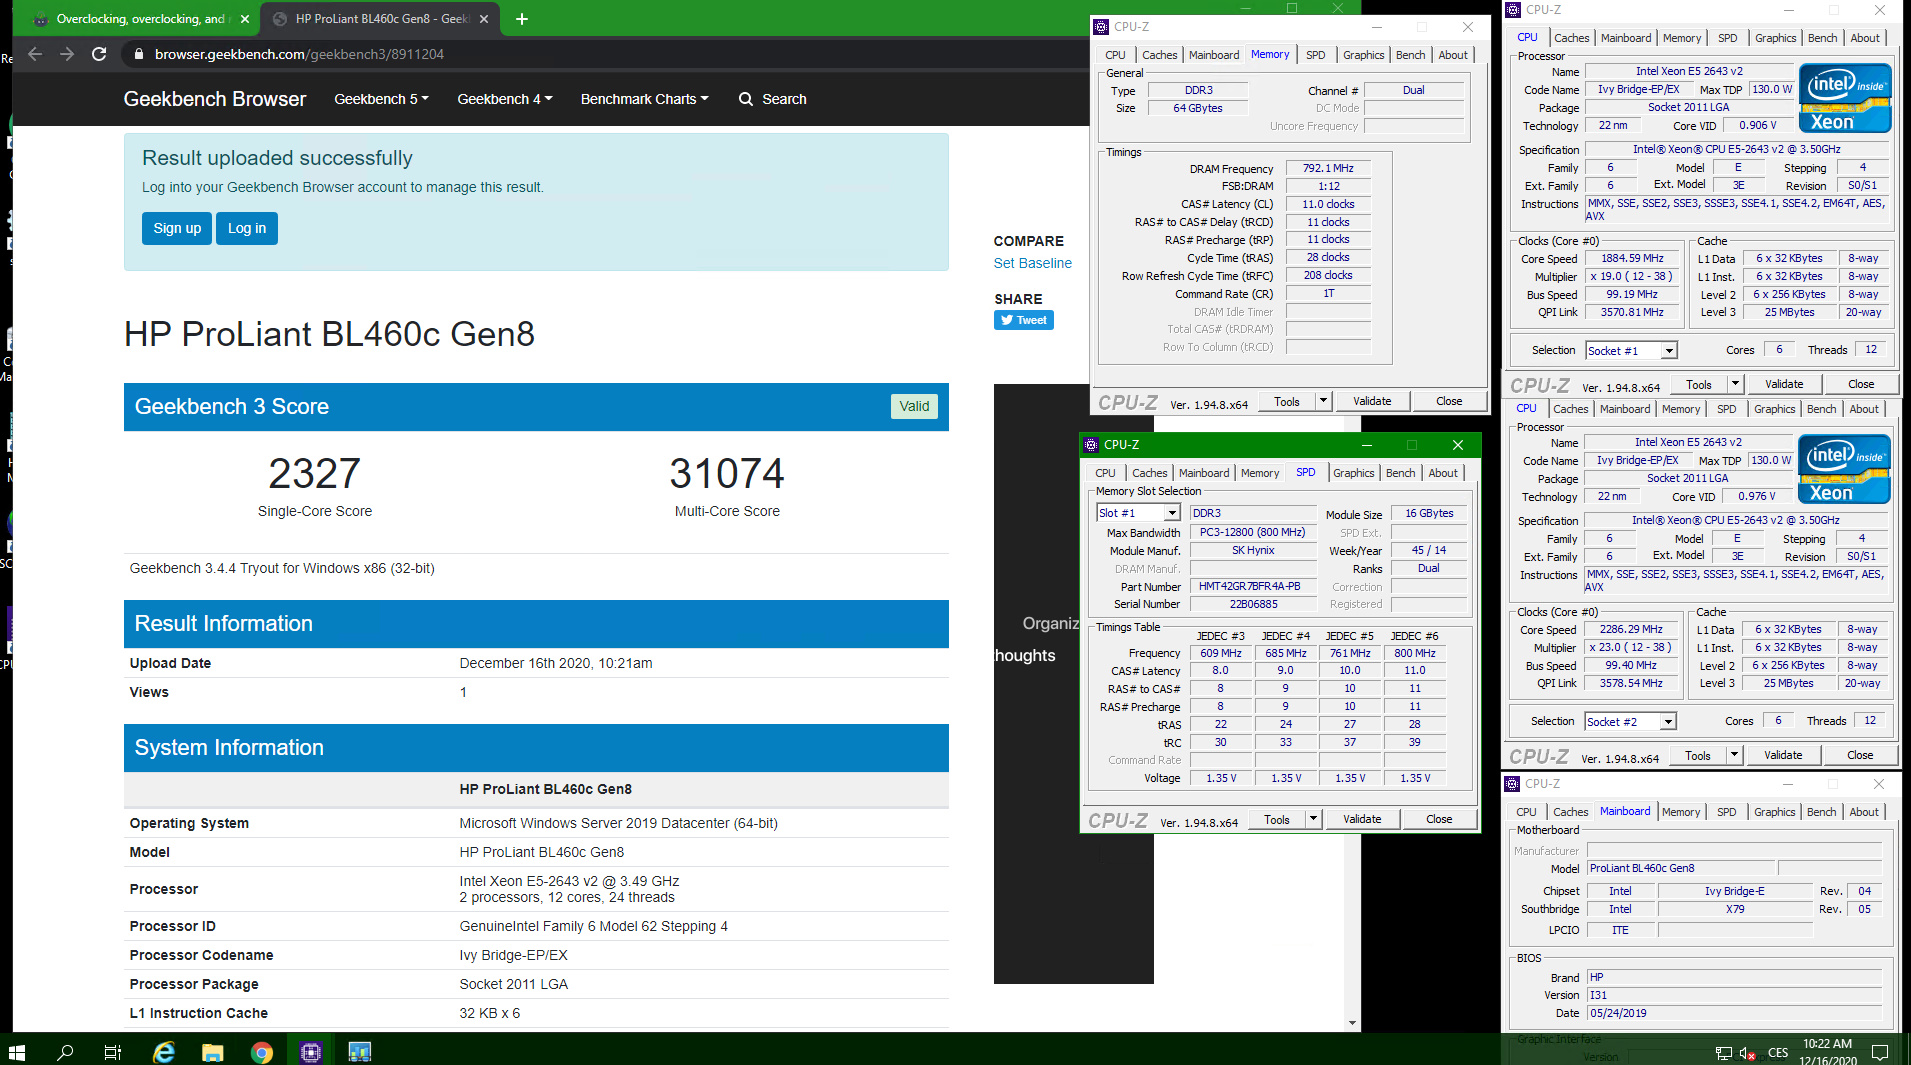Click the BIOS date 05/24/2019
Screen dimensions: 1911x1065
[1734, 1013]
